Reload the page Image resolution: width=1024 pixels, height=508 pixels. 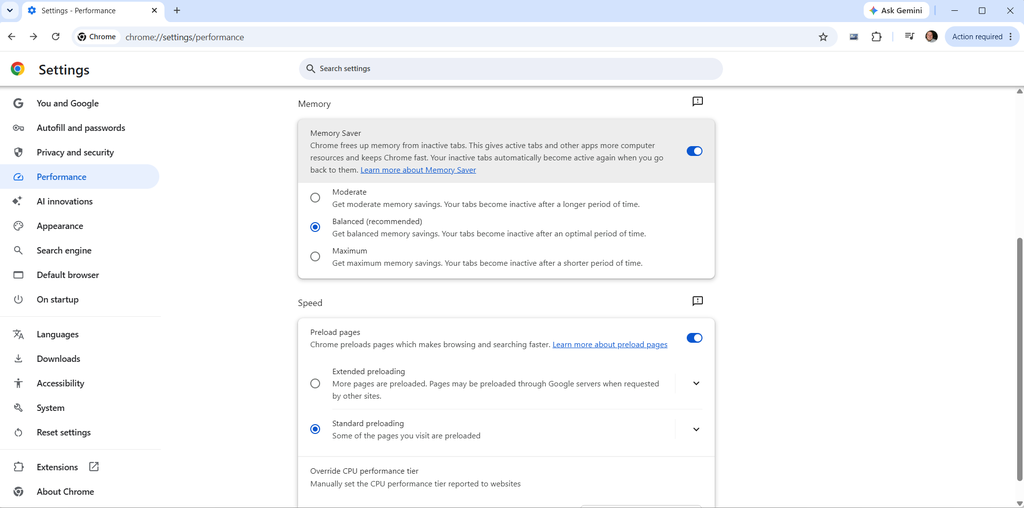[56, 37]
